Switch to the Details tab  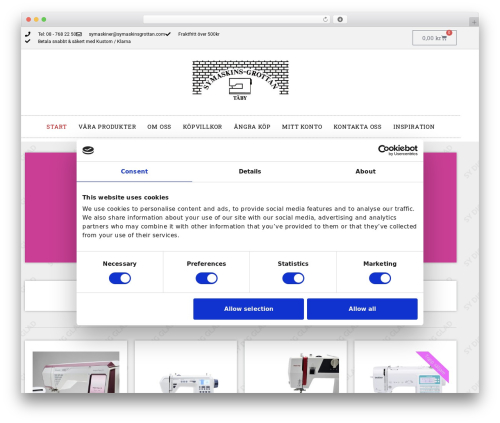click(250, 171)
